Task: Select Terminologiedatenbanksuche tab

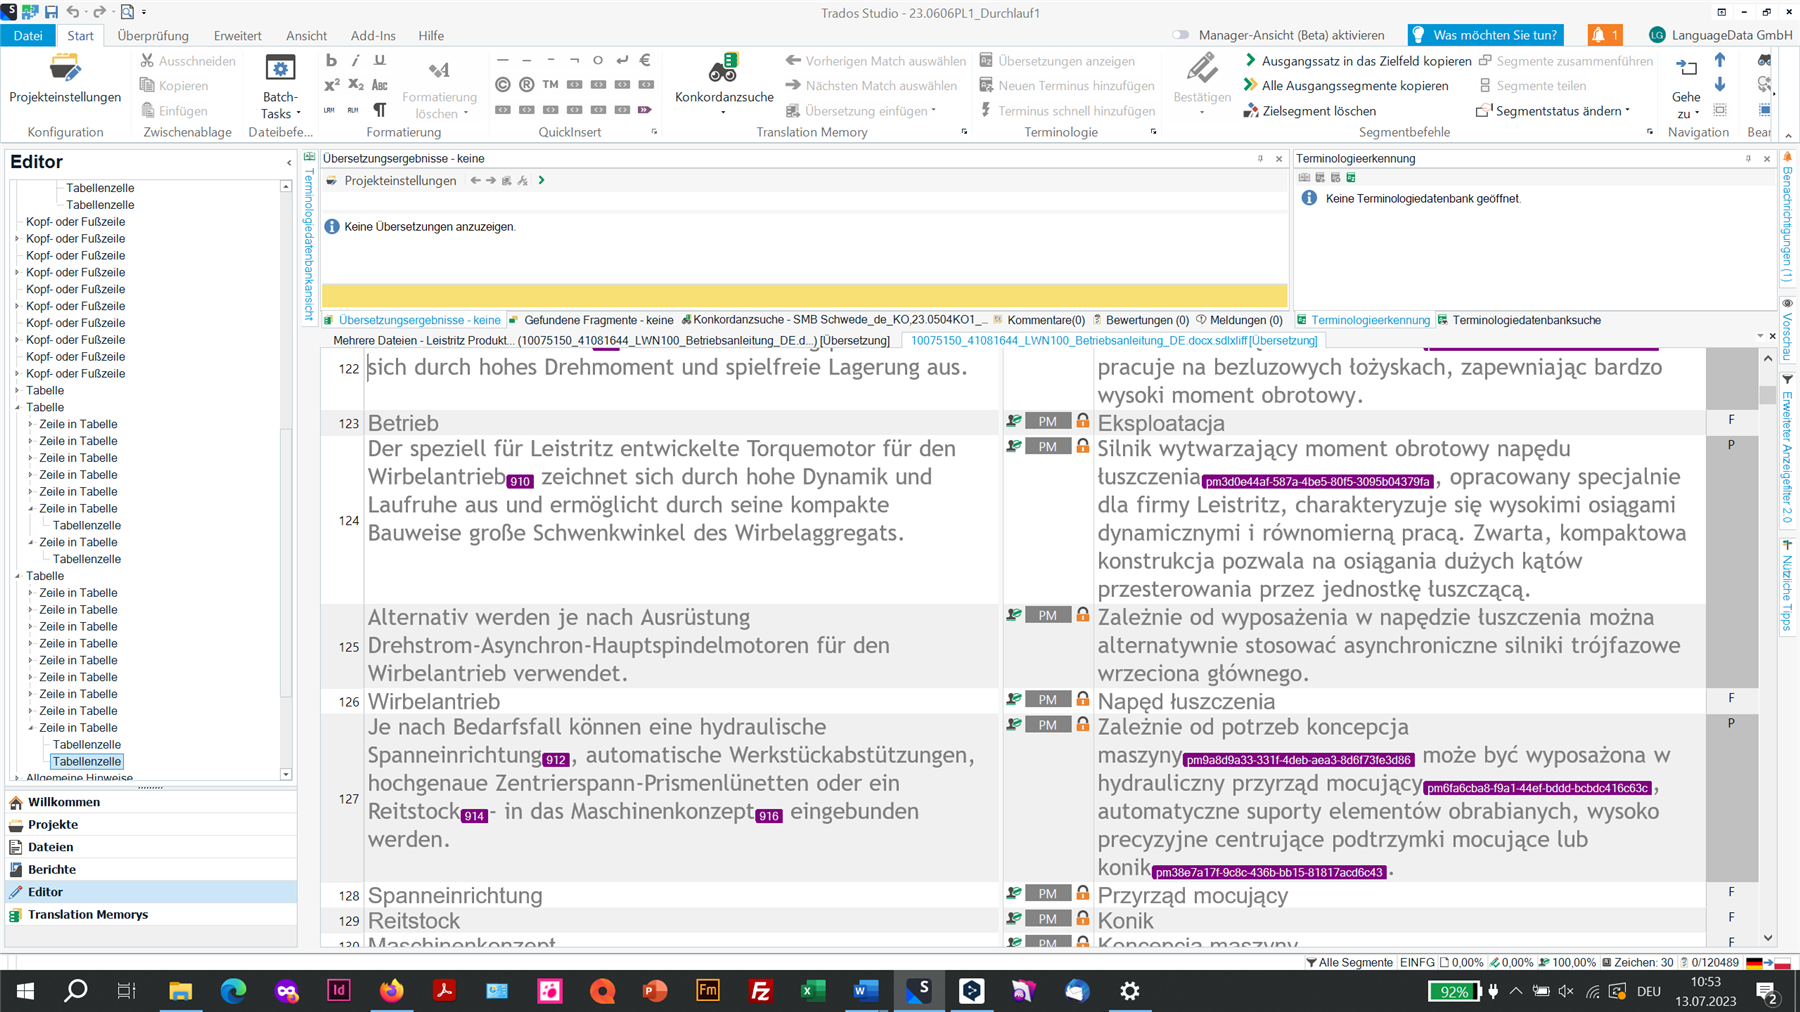Action: point(1519,320)
